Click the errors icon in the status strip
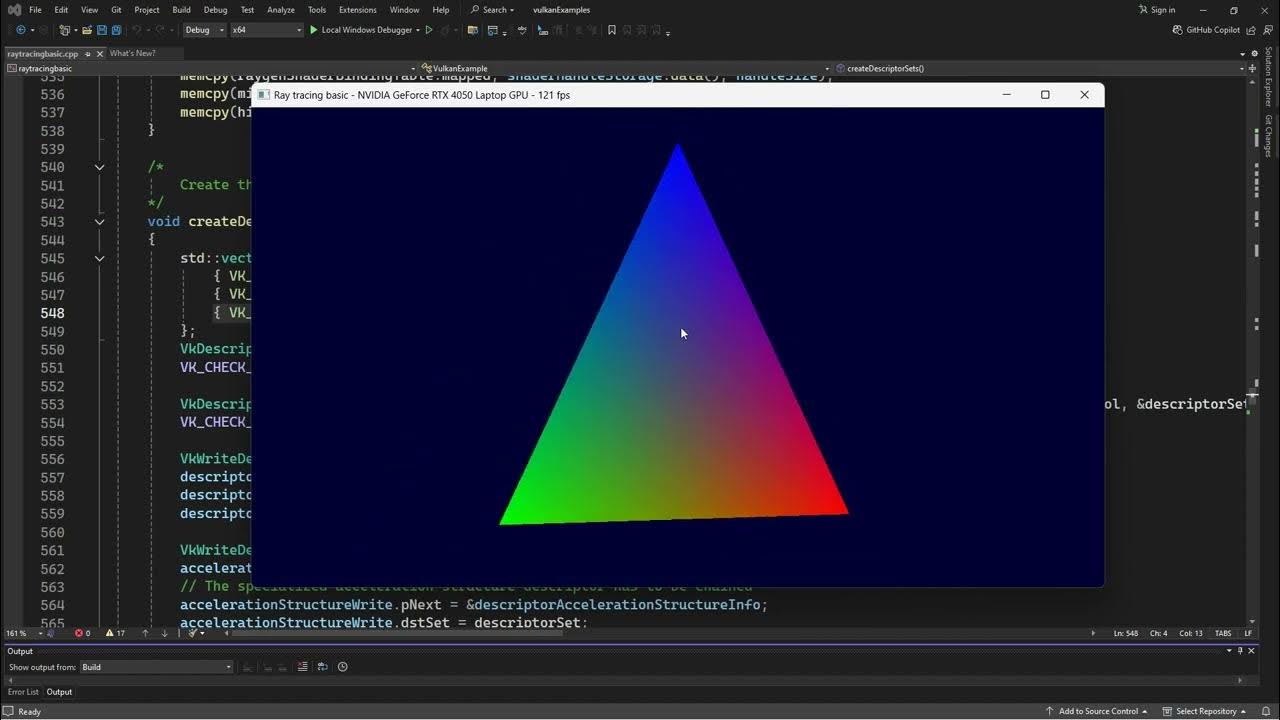The width and height of the screenshot is (1280, 720). click(x=79, y=633)
